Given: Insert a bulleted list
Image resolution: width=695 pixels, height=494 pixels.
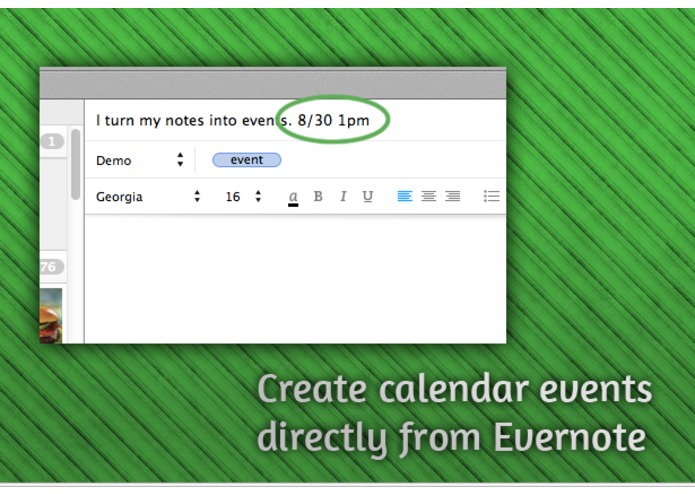Looking at the screenshot, I should tap(492, 196).
